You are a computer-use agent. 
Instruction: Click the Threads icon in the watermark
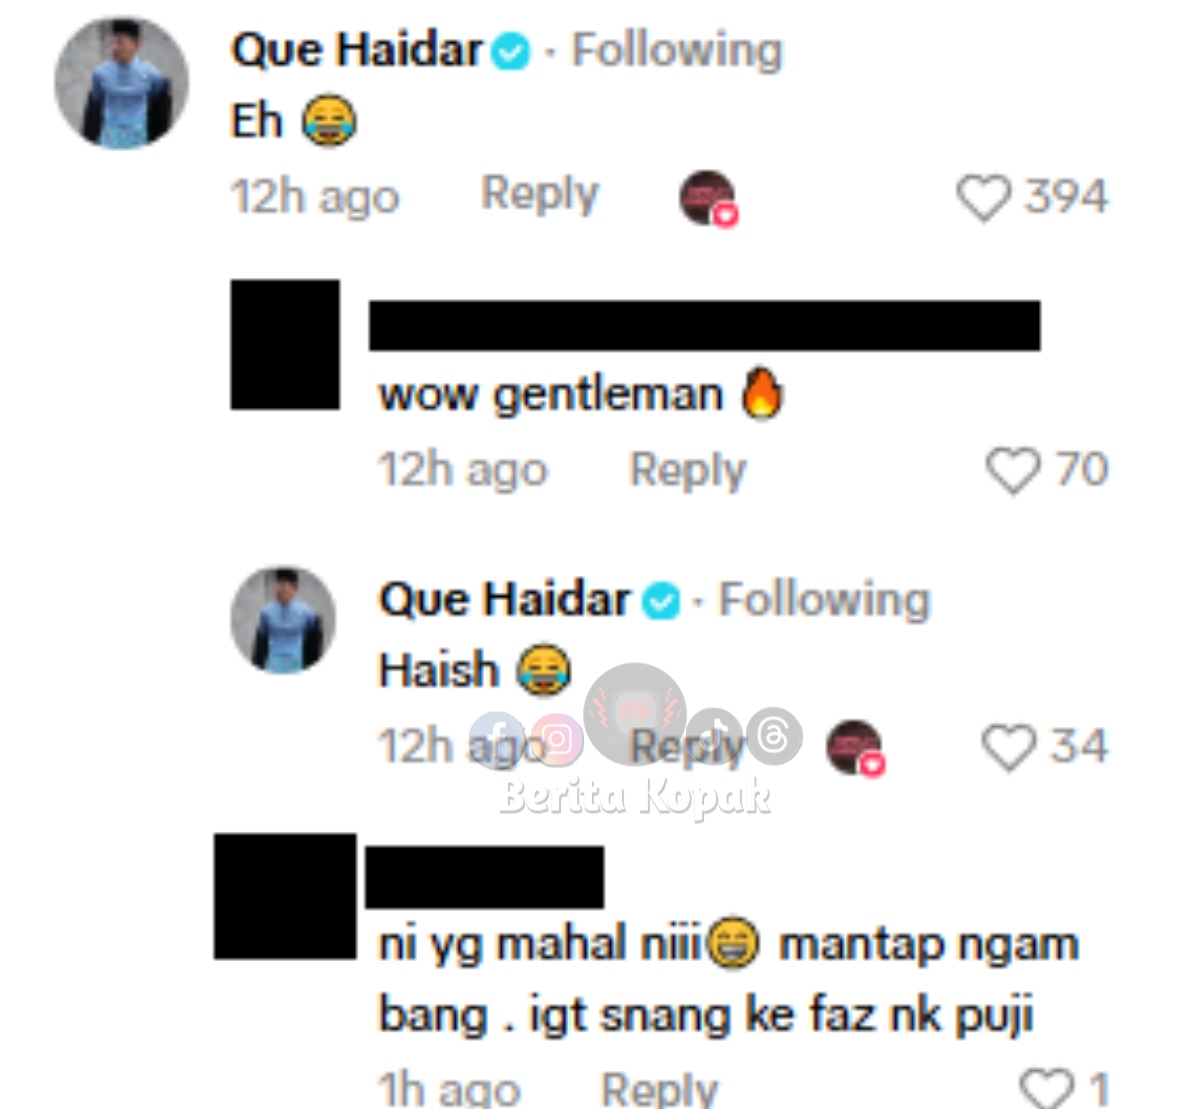pos(775,735)
